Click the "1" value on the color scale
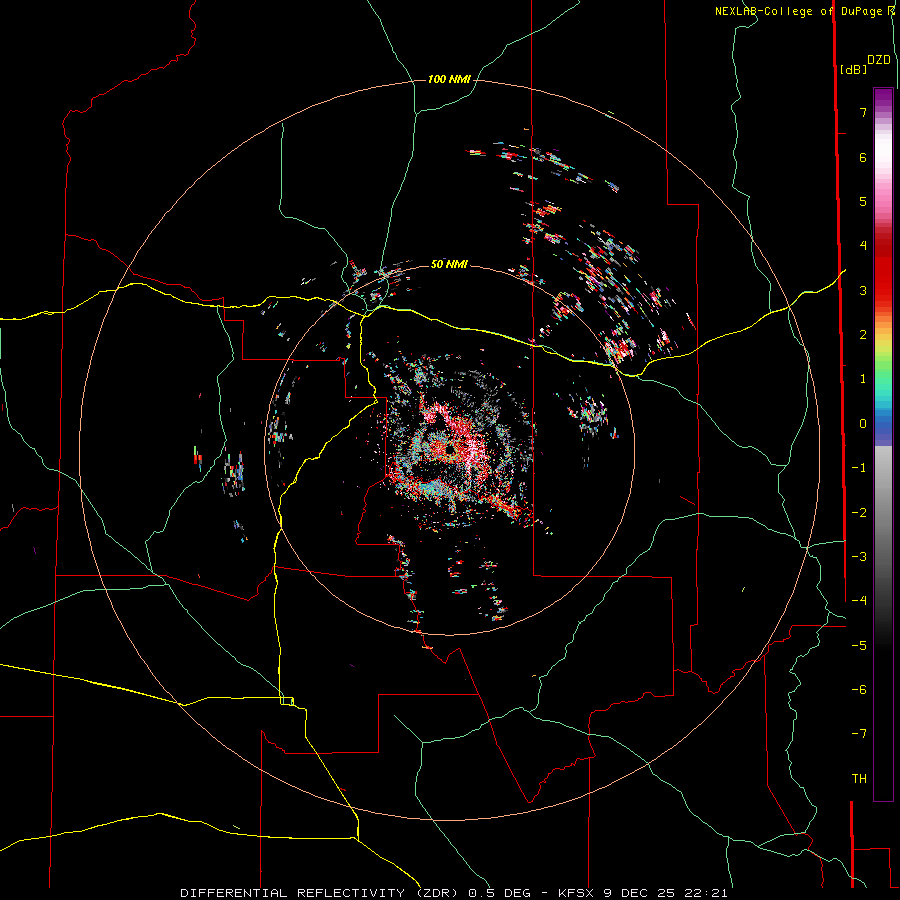The width and height of the screenshot is (900, 900). tap(863, 379)
